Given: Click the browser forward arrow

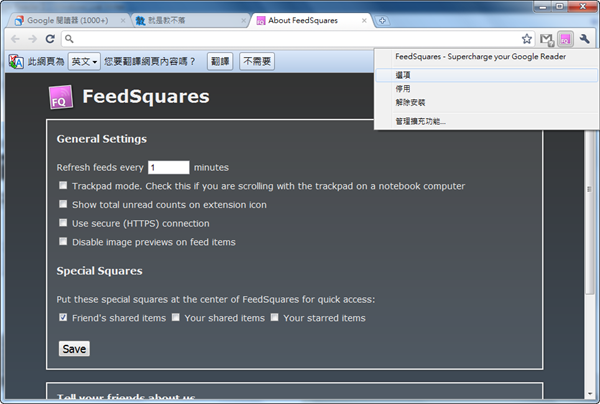Looking at the screenshot, I should pos(33,39).
